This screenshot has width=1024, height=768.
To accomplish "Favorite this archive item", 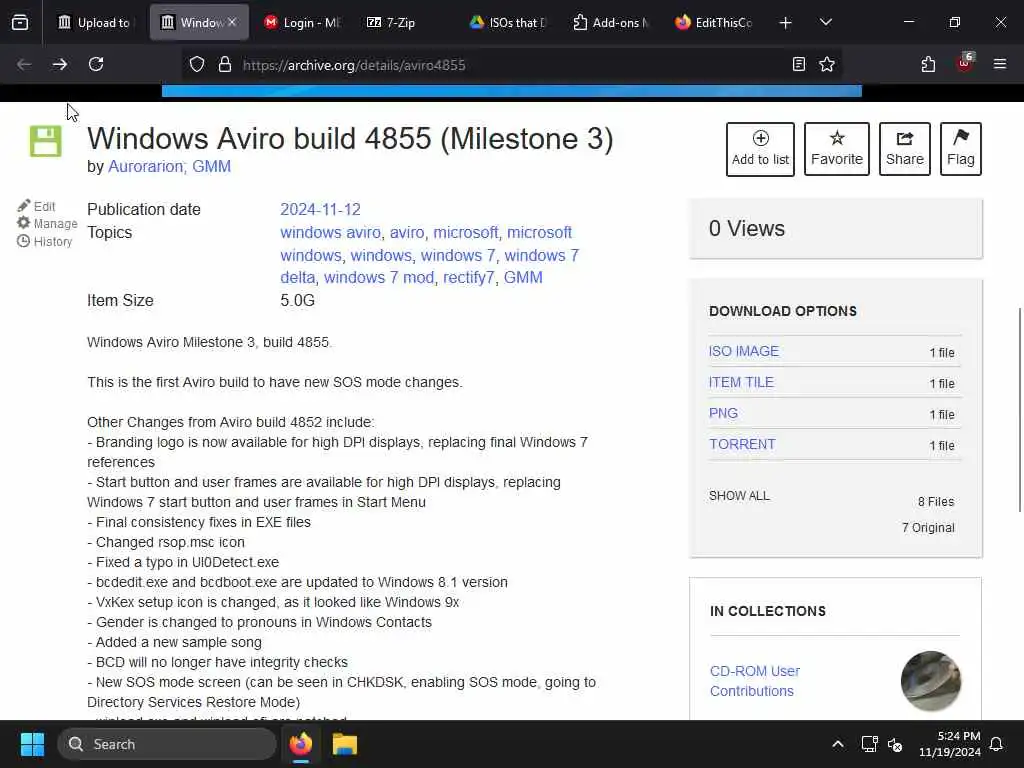I will [837, 149].
